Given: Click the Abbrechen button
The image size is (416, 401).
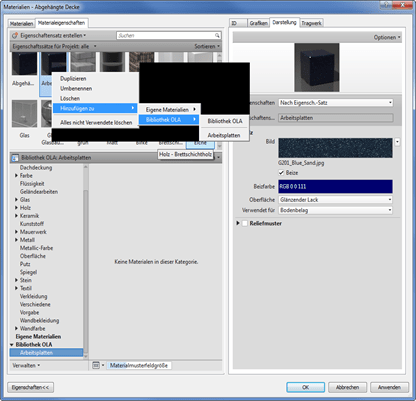Looking at the screenshot, I should (x=347, y=387).
